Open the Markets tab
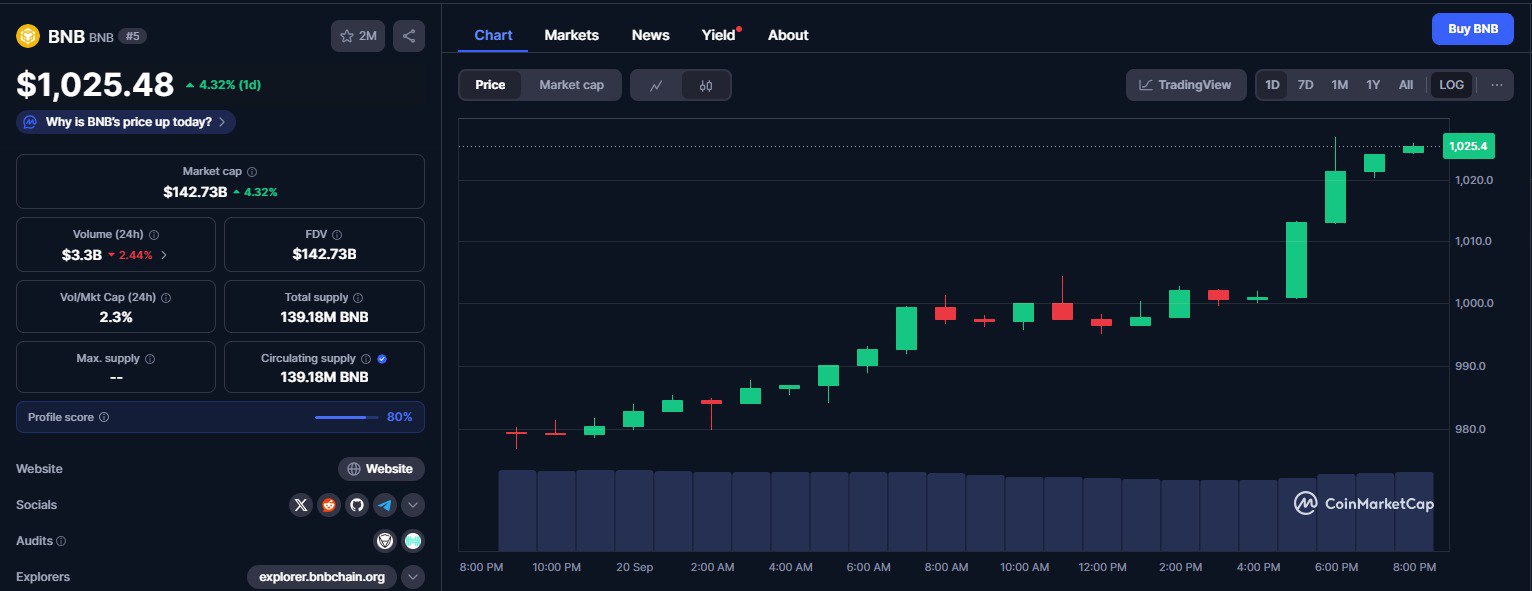This screenshot has width=1532, height=591. (x=571, y=35)
